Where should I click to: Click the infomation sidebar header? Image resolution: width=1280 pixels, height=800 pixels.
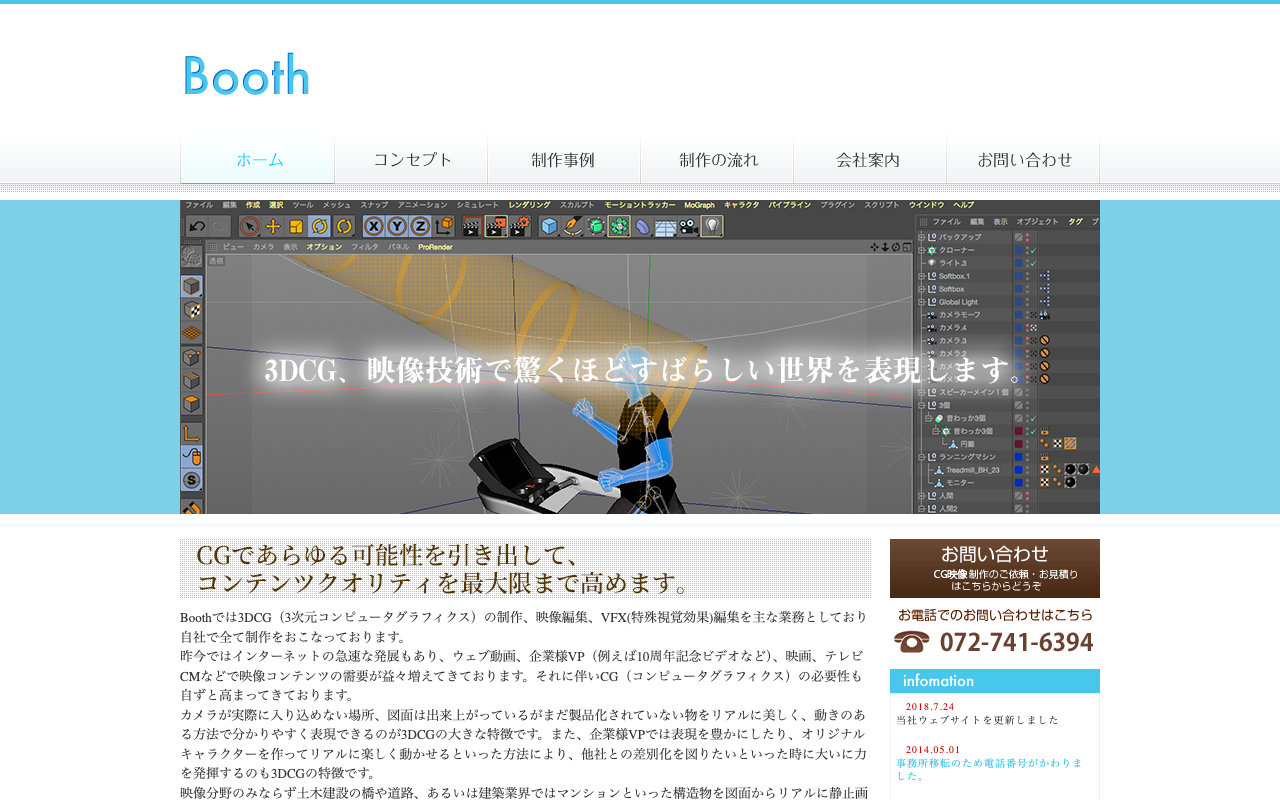pos(995,681)
